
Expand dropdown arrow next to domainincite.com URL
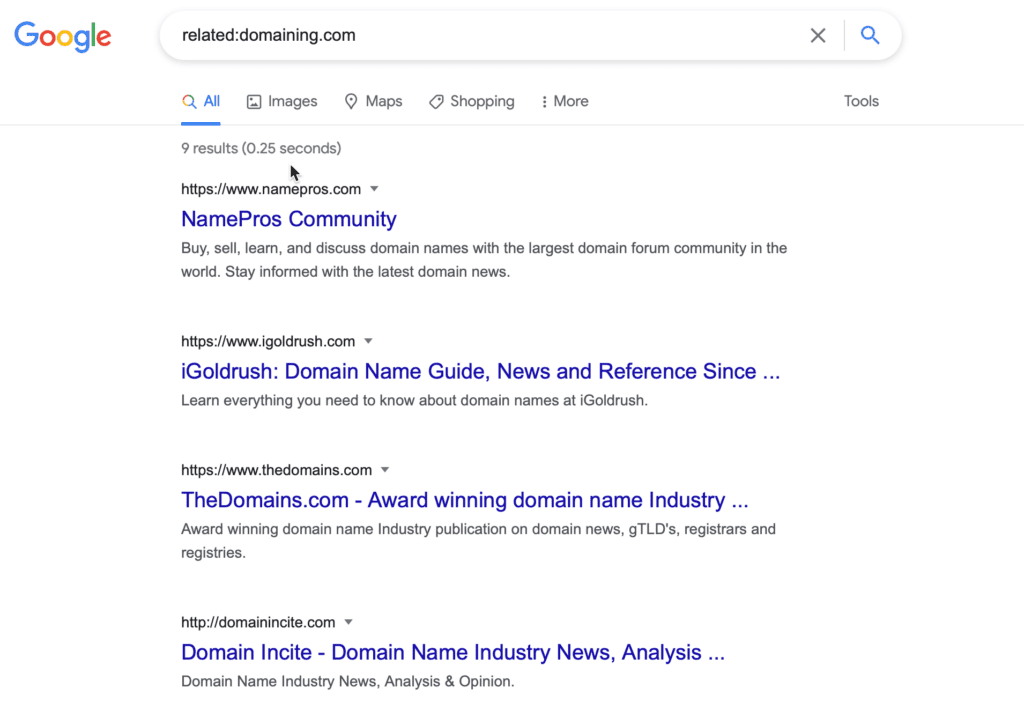click(x=348, y=622)
